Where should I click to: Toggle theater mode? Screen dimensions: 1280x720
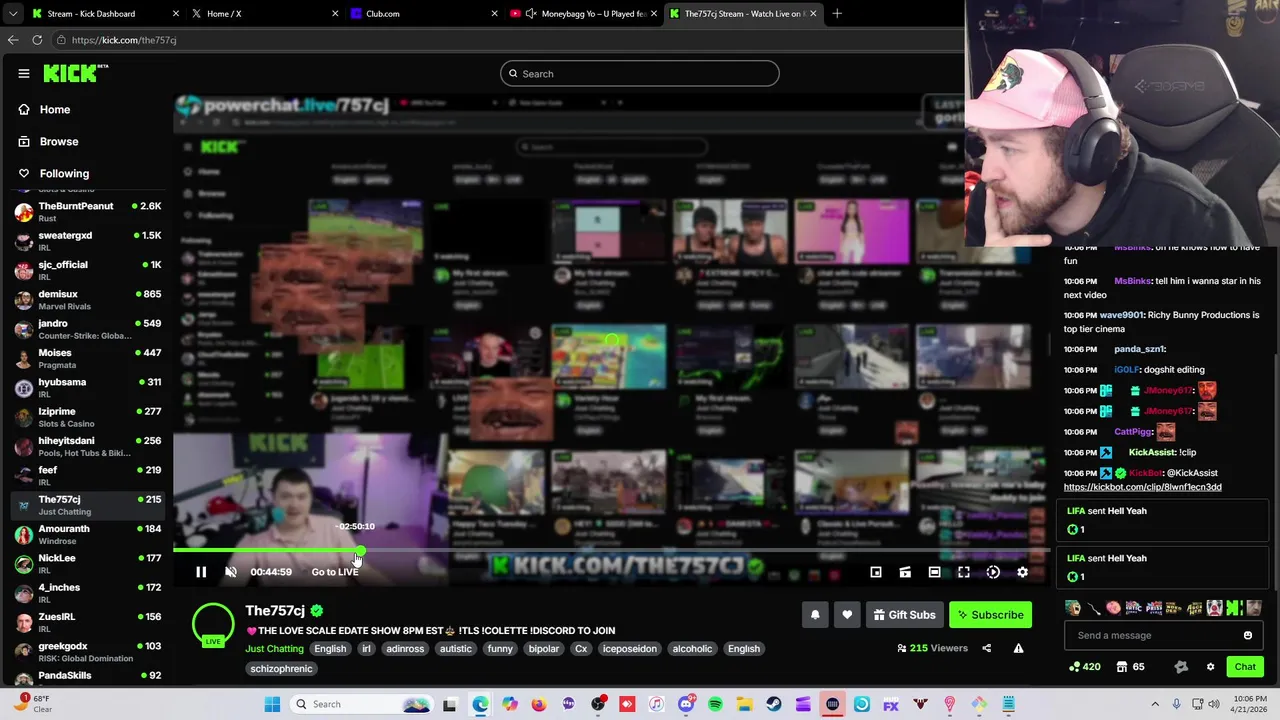[x=934, y=572]
